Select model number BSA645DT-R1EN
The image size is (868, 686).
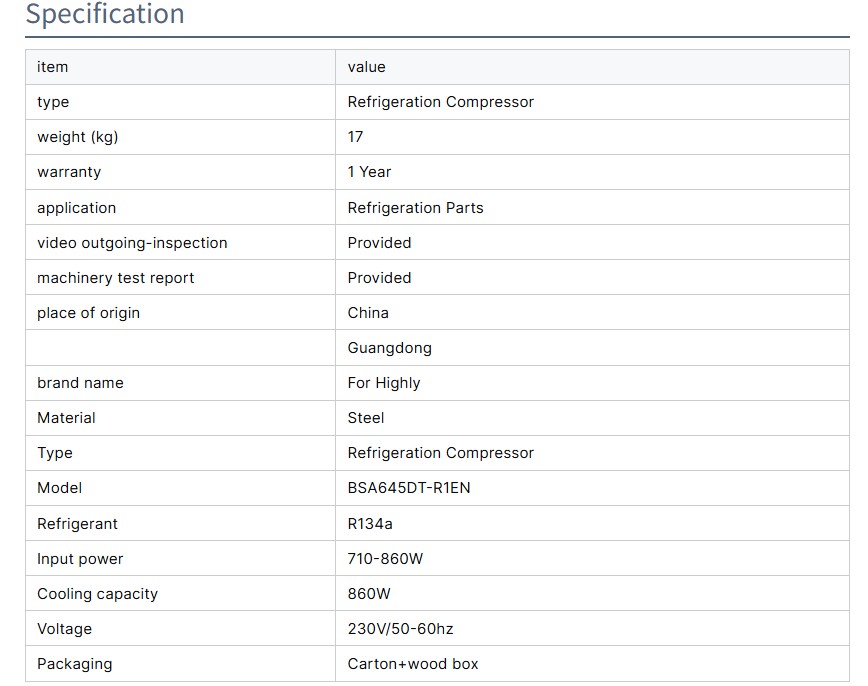408,488
